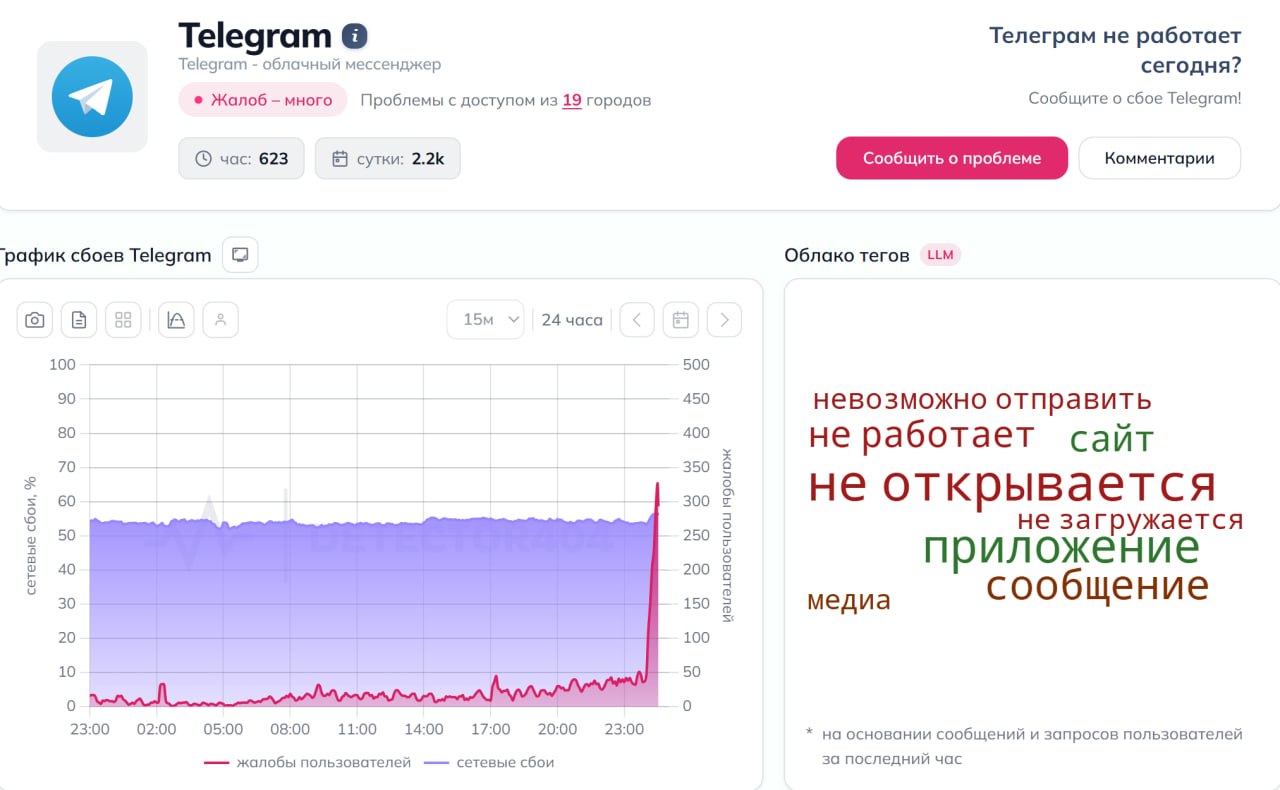Viewport: 1280px width, 790px height.
Task: Click the сутки: 2.2k counter chip
Action: click(387, 158)
